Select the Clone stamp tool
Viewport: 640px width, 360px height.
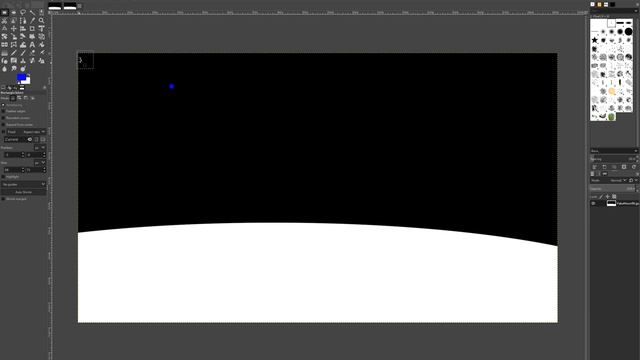(x=23, y=61)
